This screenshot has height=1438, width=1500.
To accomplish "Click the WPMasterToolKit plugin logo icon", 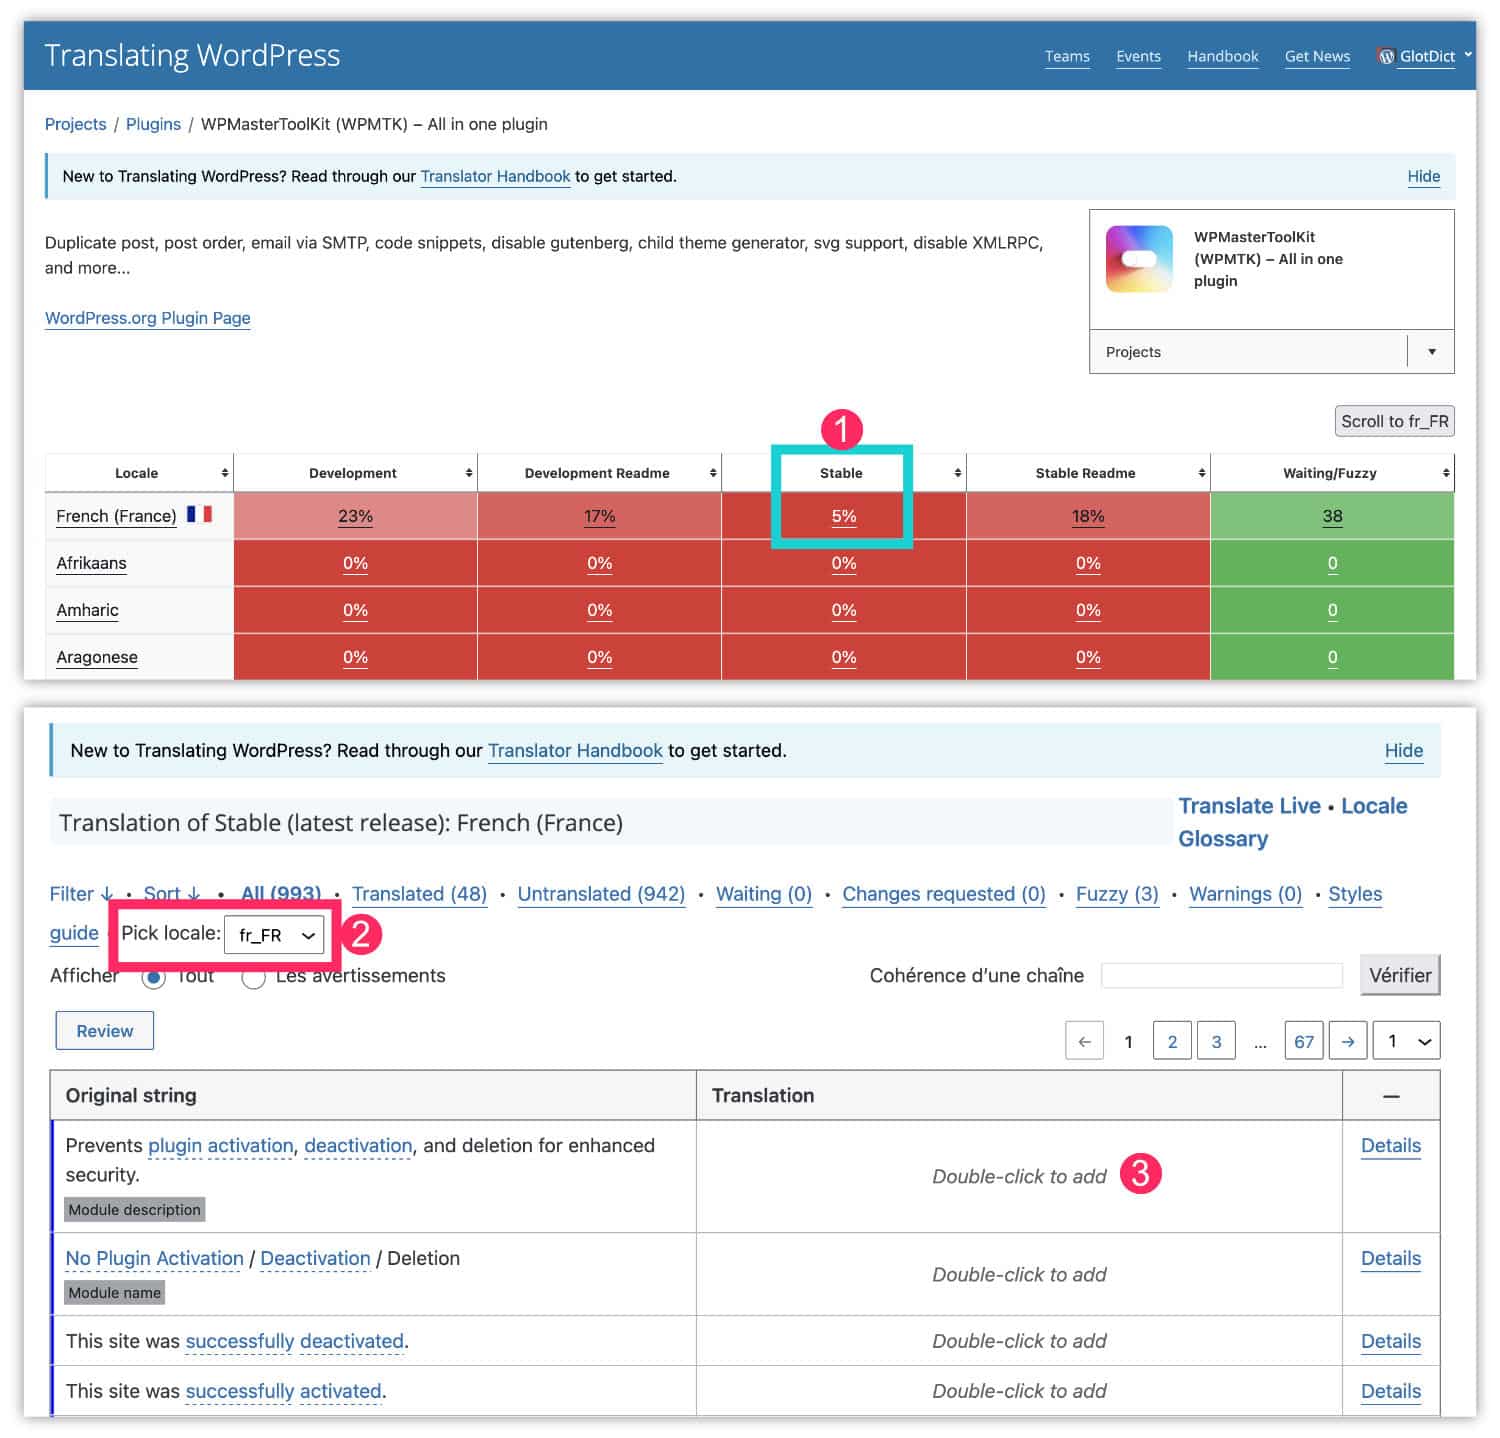I will coord(1139,259).
